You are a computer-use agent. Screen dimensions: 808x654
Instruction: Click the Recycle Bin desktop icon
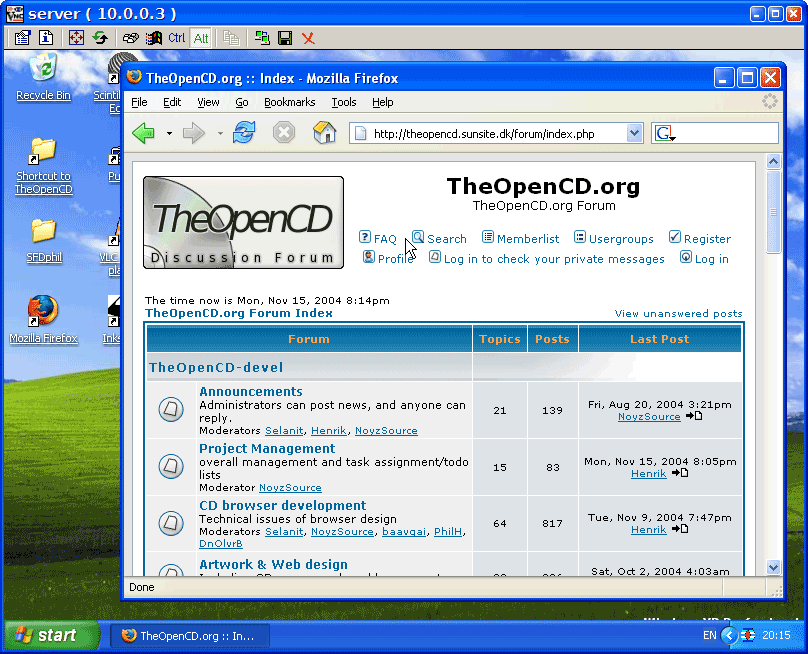[43, 77]
